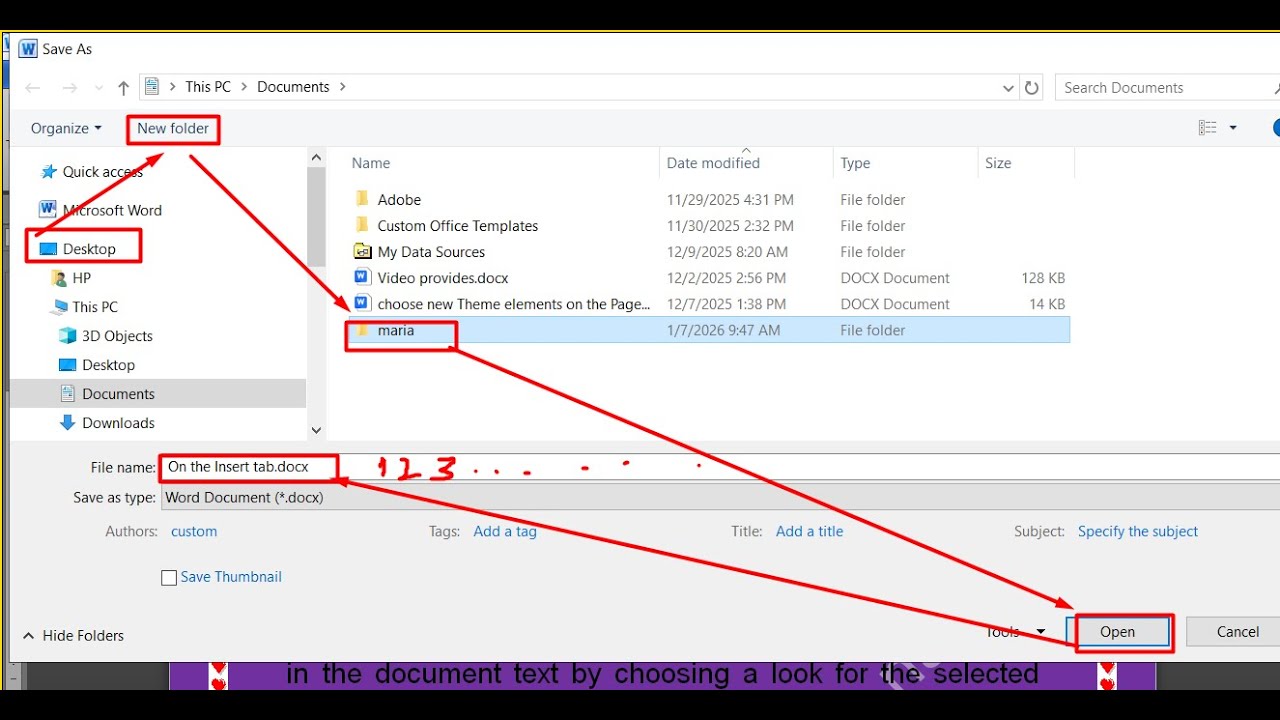This screenshot has width=1280, height=720.
Task: Click the Custom Office Templates folder icon
Action: pos(362,226)
